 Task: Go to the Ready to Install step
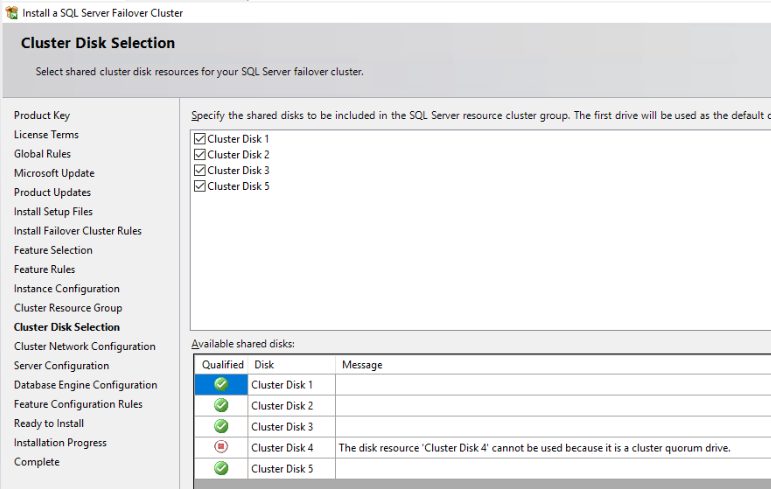click(49, 423)
